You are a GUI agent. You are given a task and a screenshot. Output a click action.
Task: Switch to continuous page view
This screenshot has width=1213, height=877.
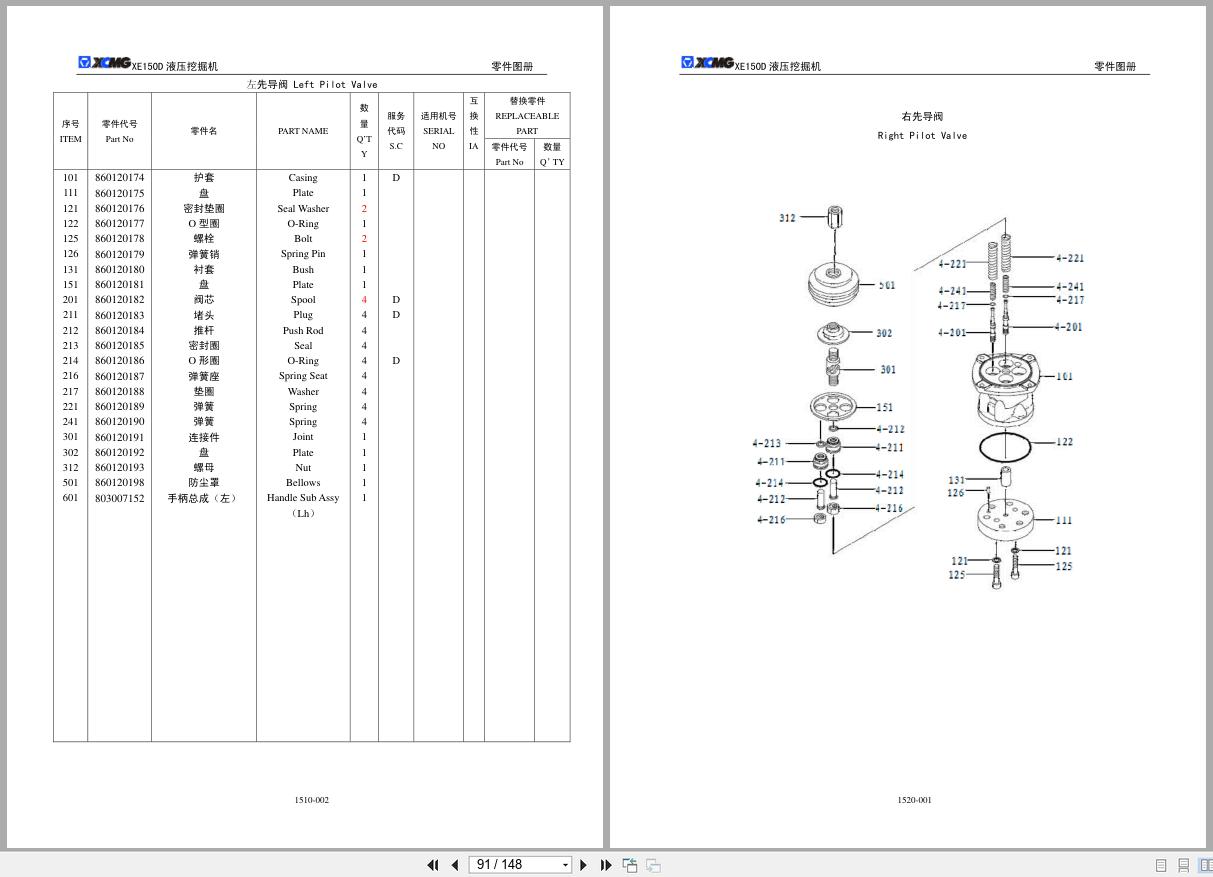1183,865
